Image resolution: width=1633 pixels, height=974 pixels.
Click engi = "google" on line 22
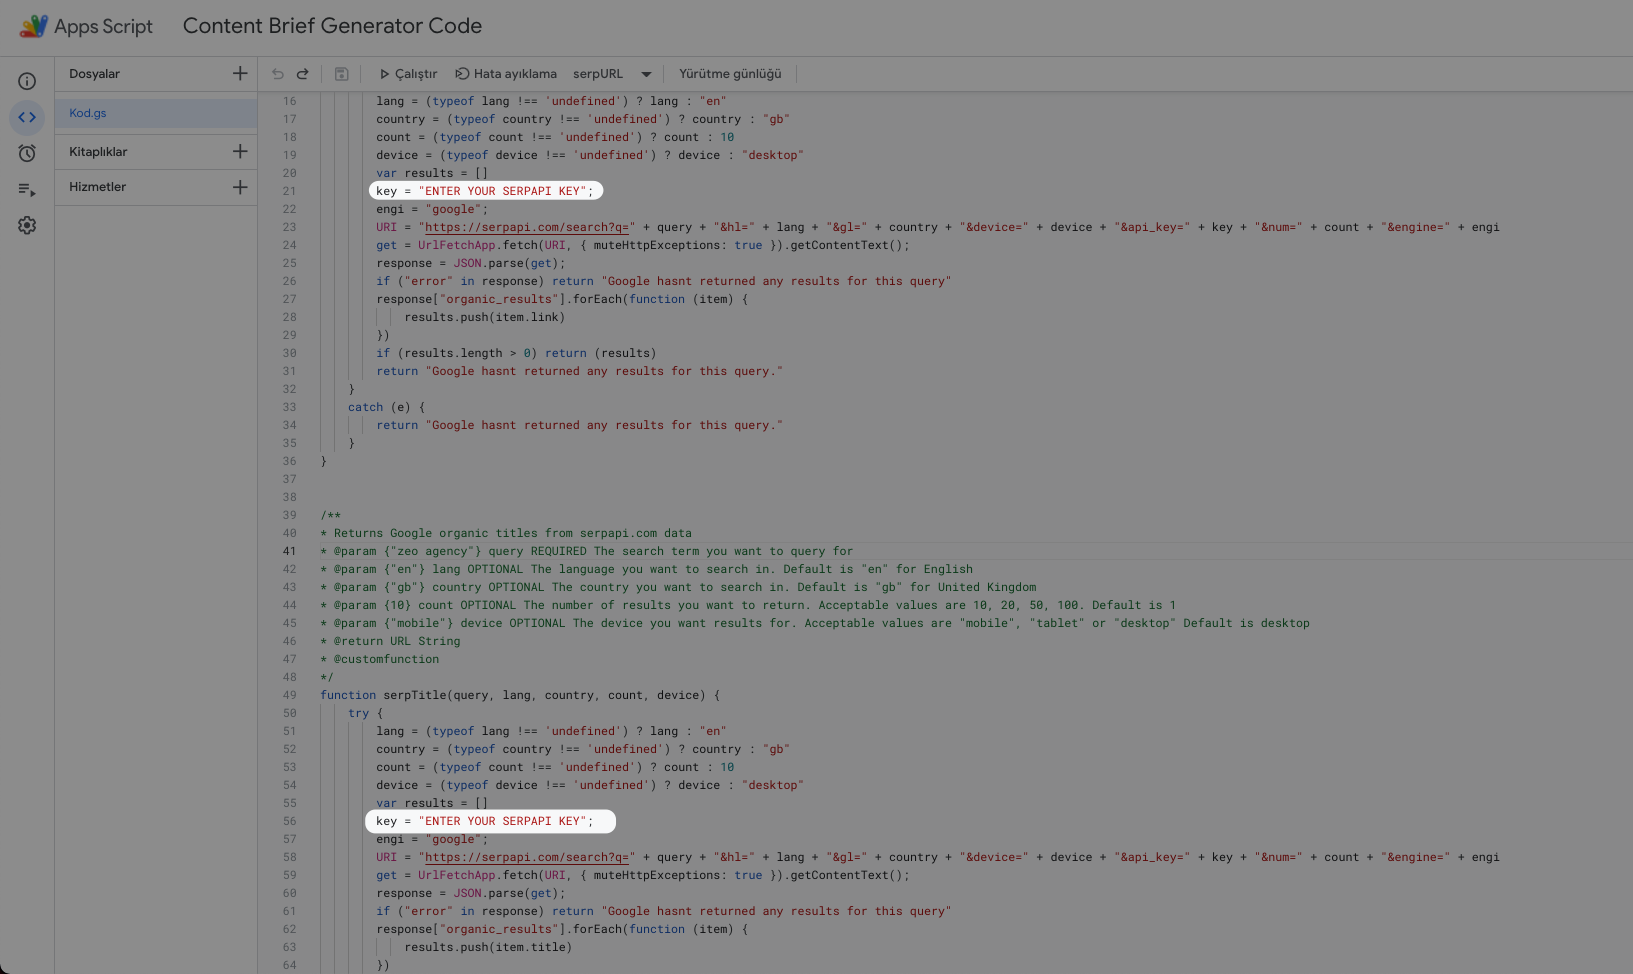coord(432,209)
